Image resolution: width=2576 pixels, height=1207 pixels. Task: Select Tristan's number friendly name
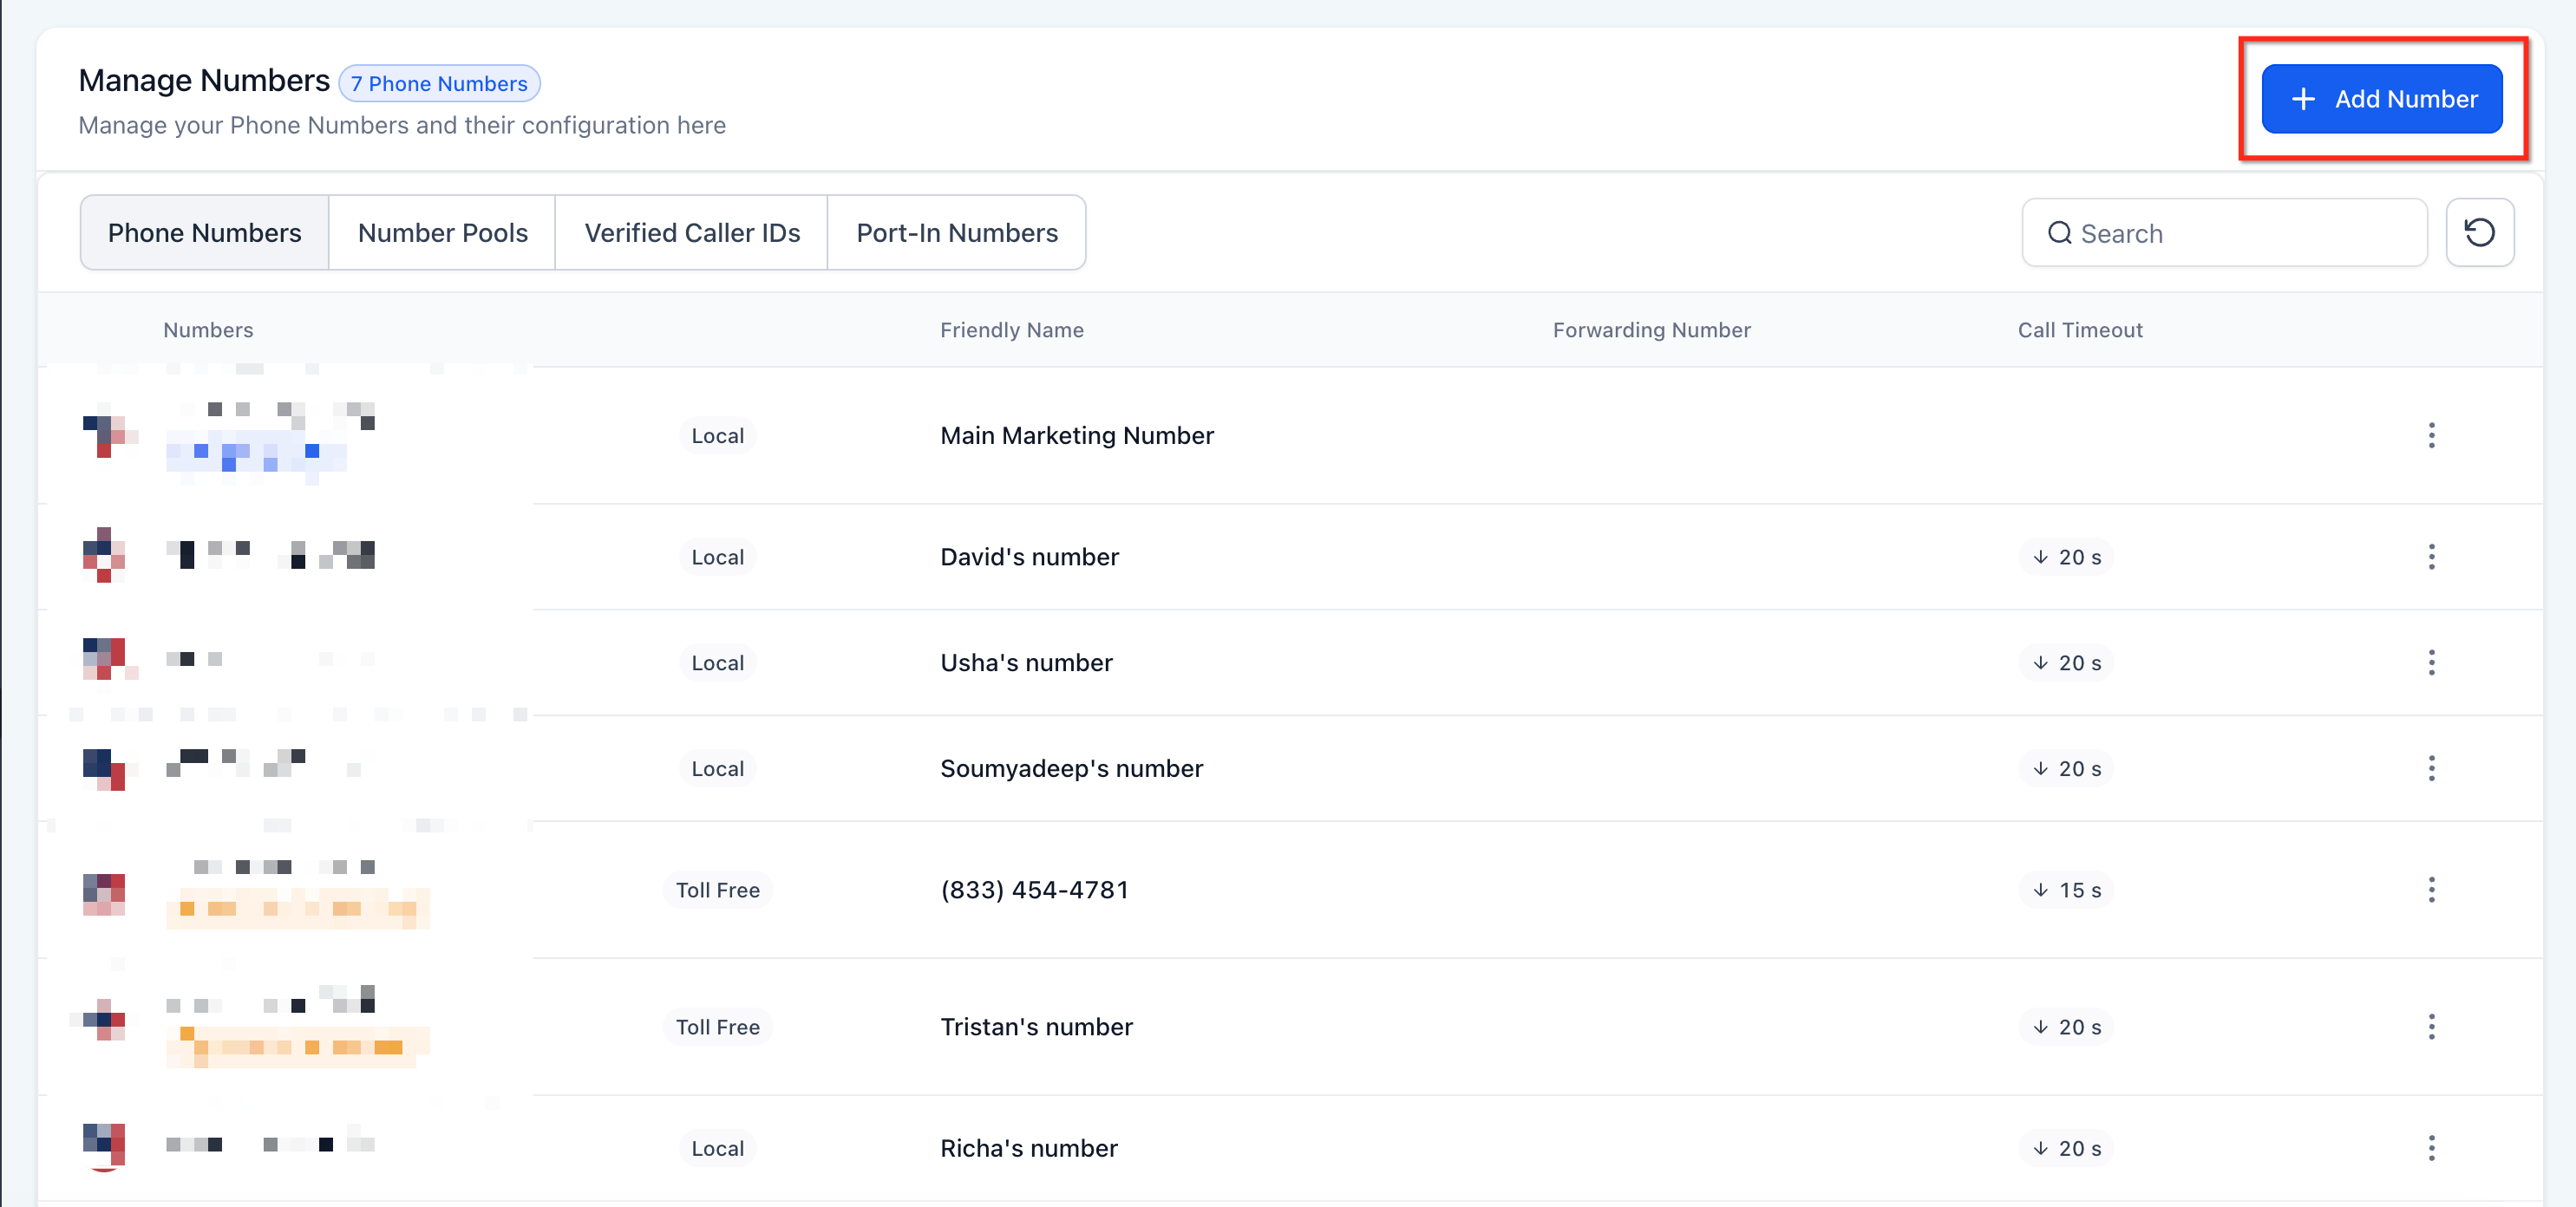pyautogui.click(x=1036, y=1027)
